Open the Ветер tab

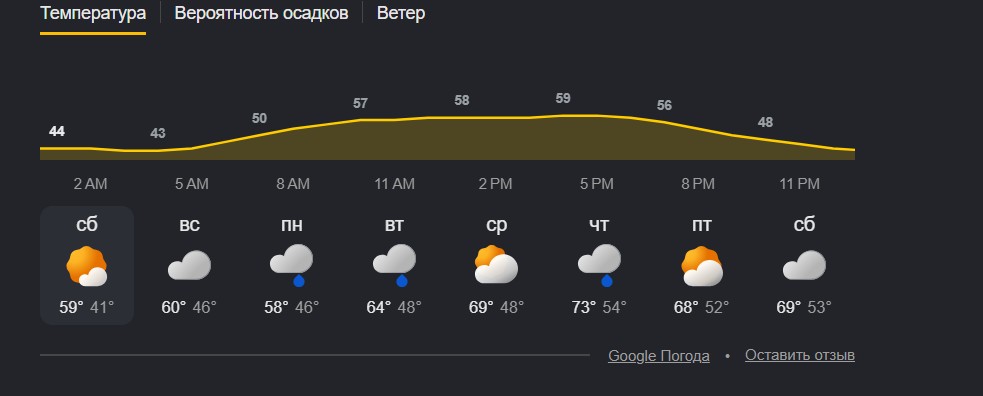pyautogui.click(x=401, y=13)
